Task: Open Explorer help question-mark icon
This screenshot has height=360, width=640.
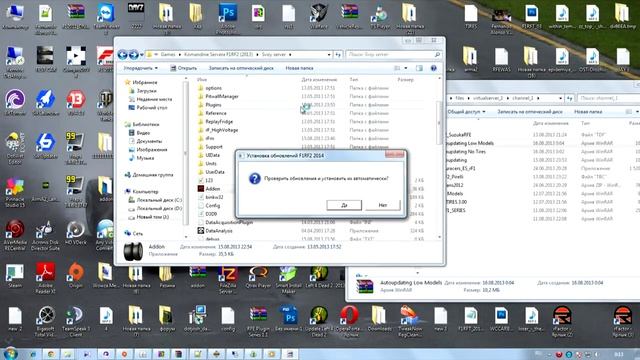Action: [433, 68]
